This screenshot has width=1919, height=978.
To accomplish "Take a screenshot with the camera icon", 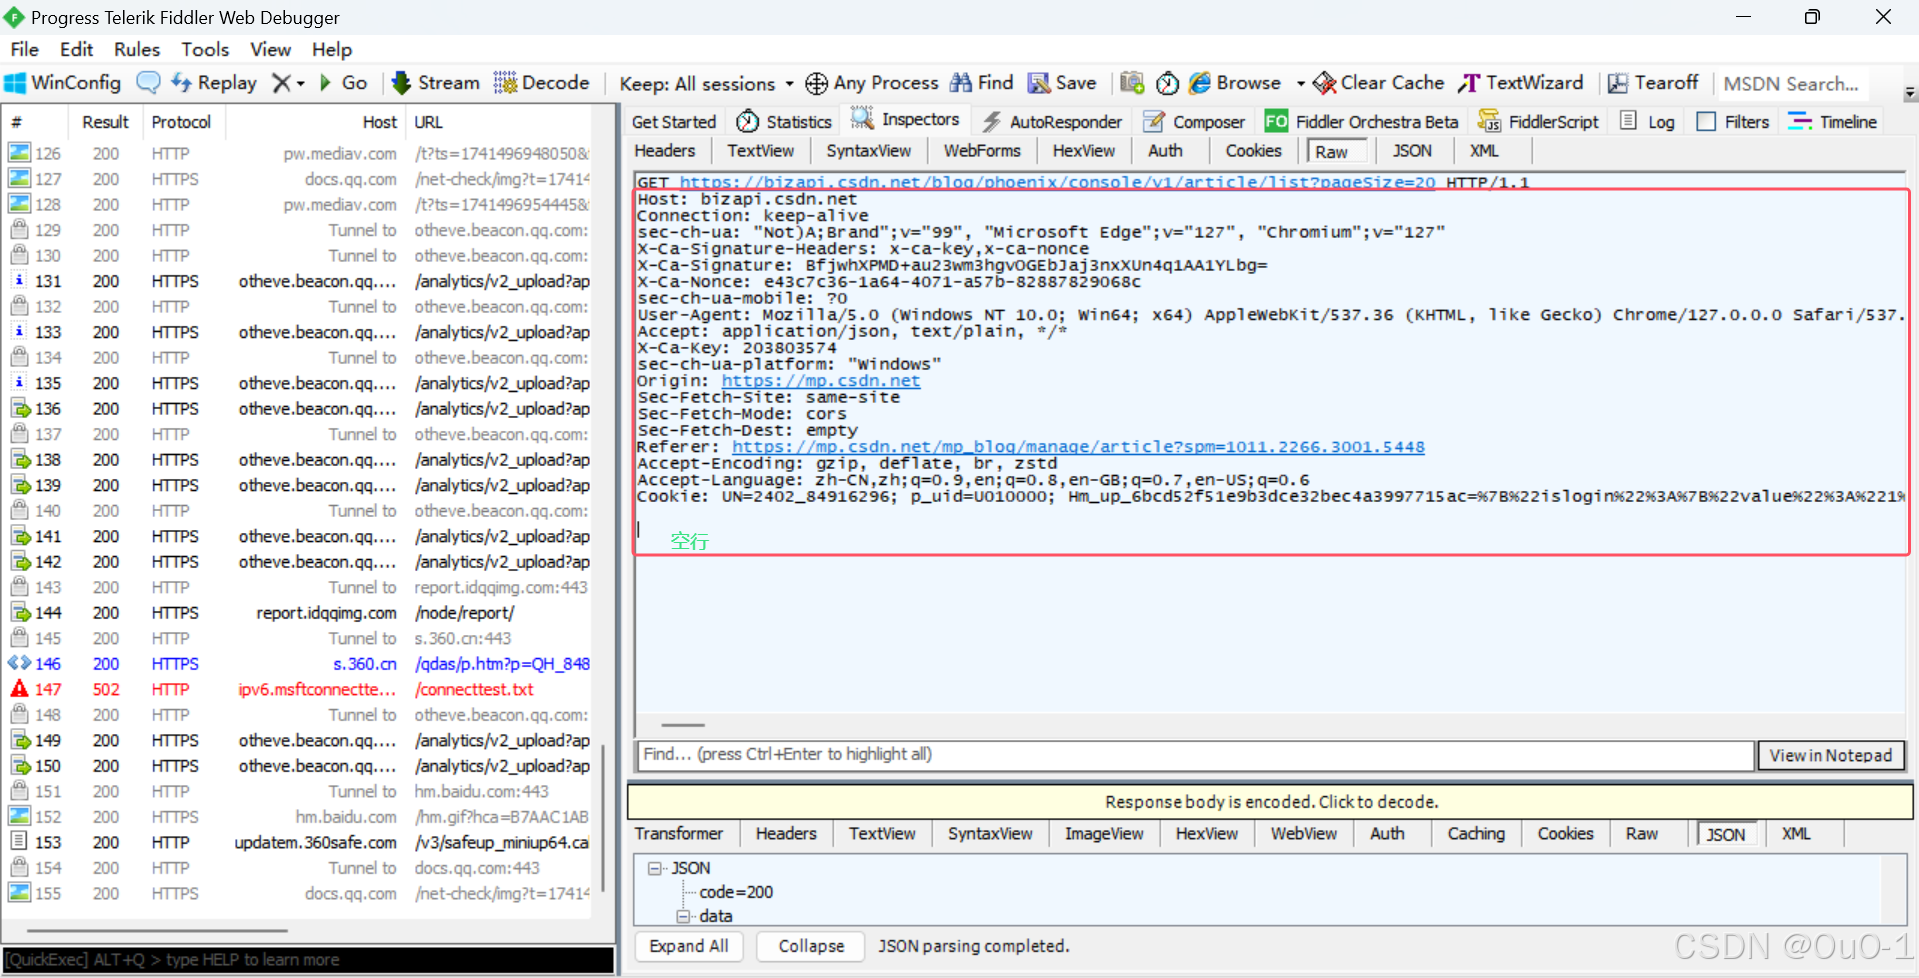I will (1131, 83).
